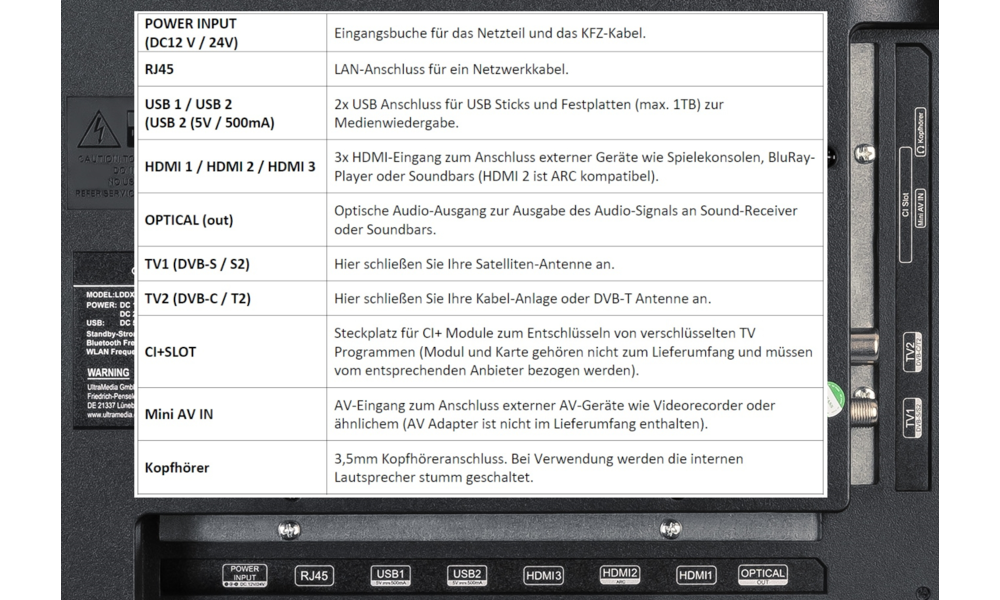Select the USB1 port label
The image size is (1000, 600).
point(390,575)
